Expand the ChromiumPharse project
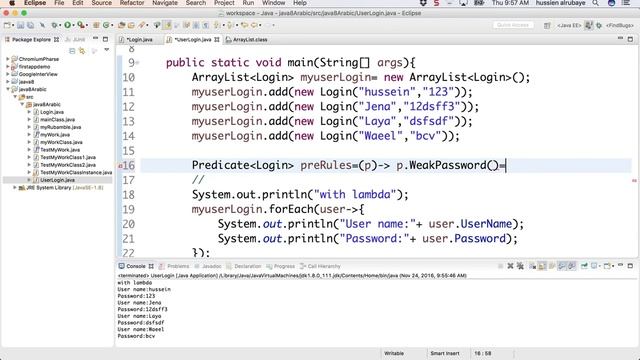This screenshot has height=360, width=640. pyautogui.click(x=8, y=59)
